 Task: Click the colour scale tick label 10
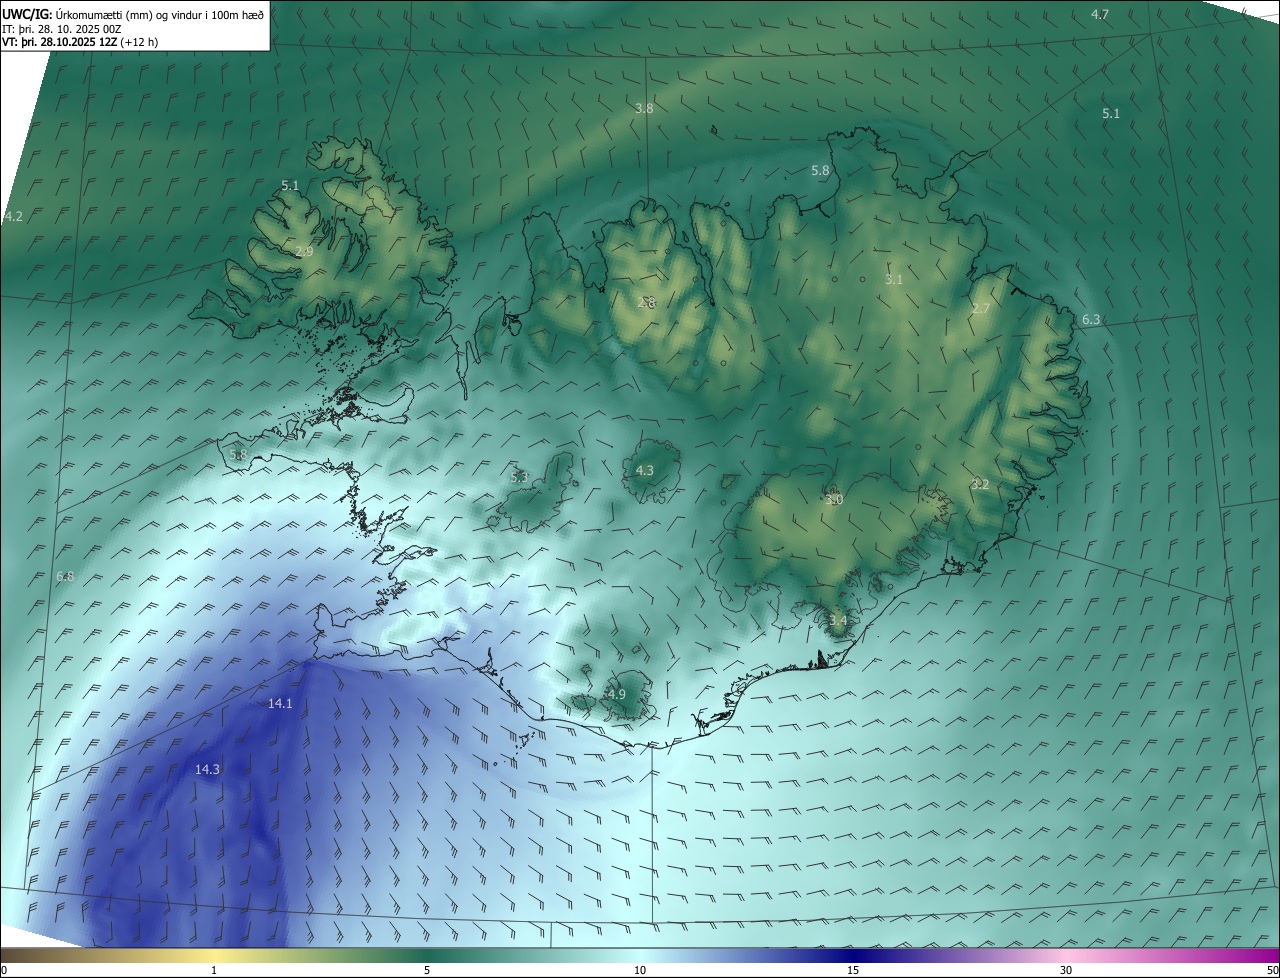pyautogui.click(x=640, y=971)
